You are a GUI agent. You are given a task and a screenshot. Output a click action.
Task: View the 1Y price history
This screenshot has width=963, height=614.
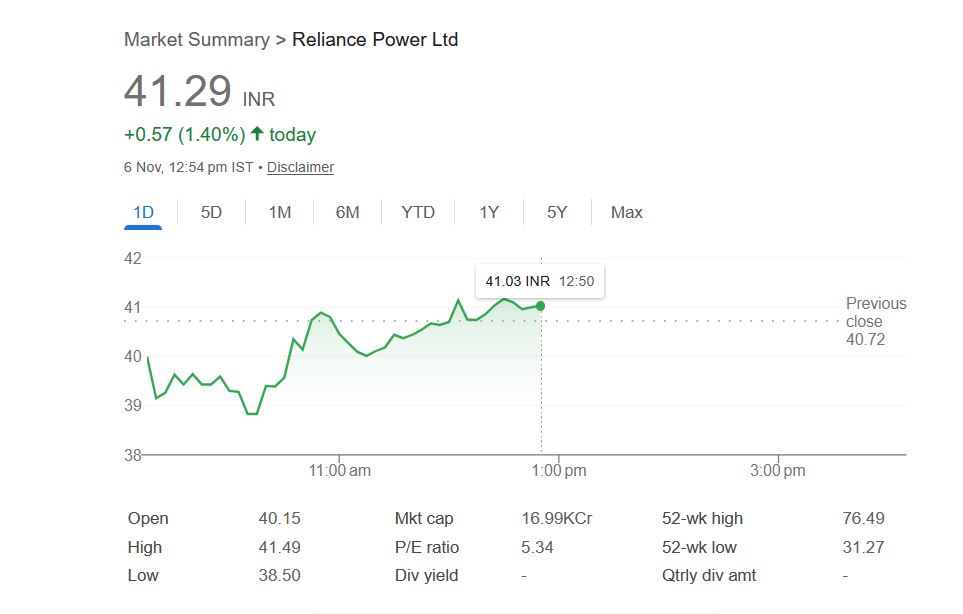point(489,212)
